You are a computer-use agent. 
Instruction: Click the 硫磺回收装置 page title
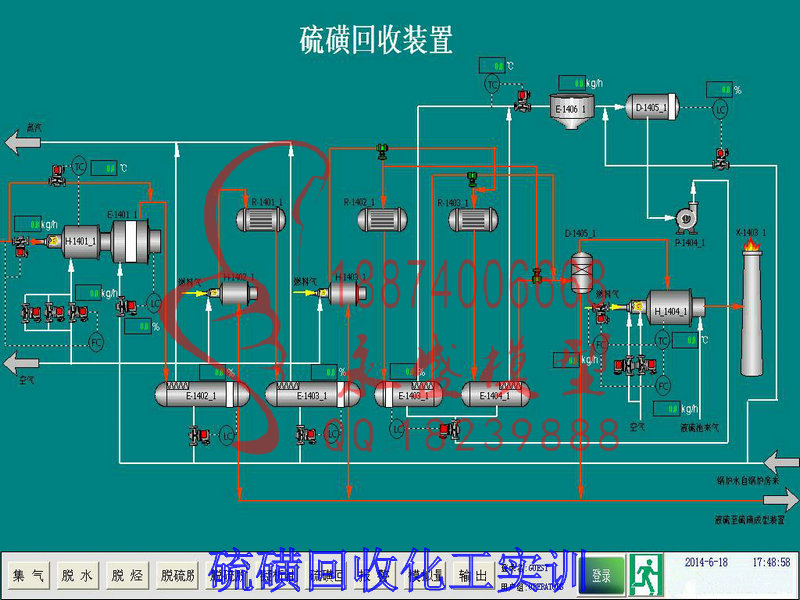376,40
